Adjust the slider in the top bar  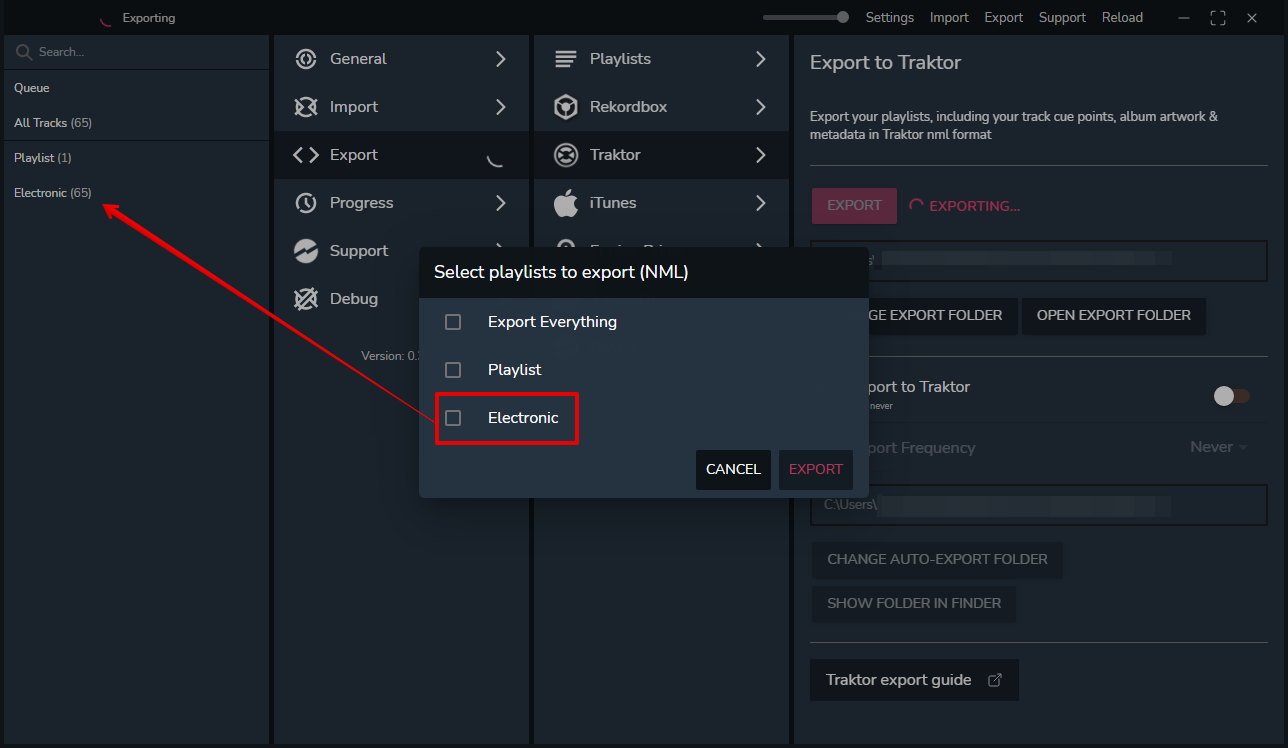(x=806, y=17)
